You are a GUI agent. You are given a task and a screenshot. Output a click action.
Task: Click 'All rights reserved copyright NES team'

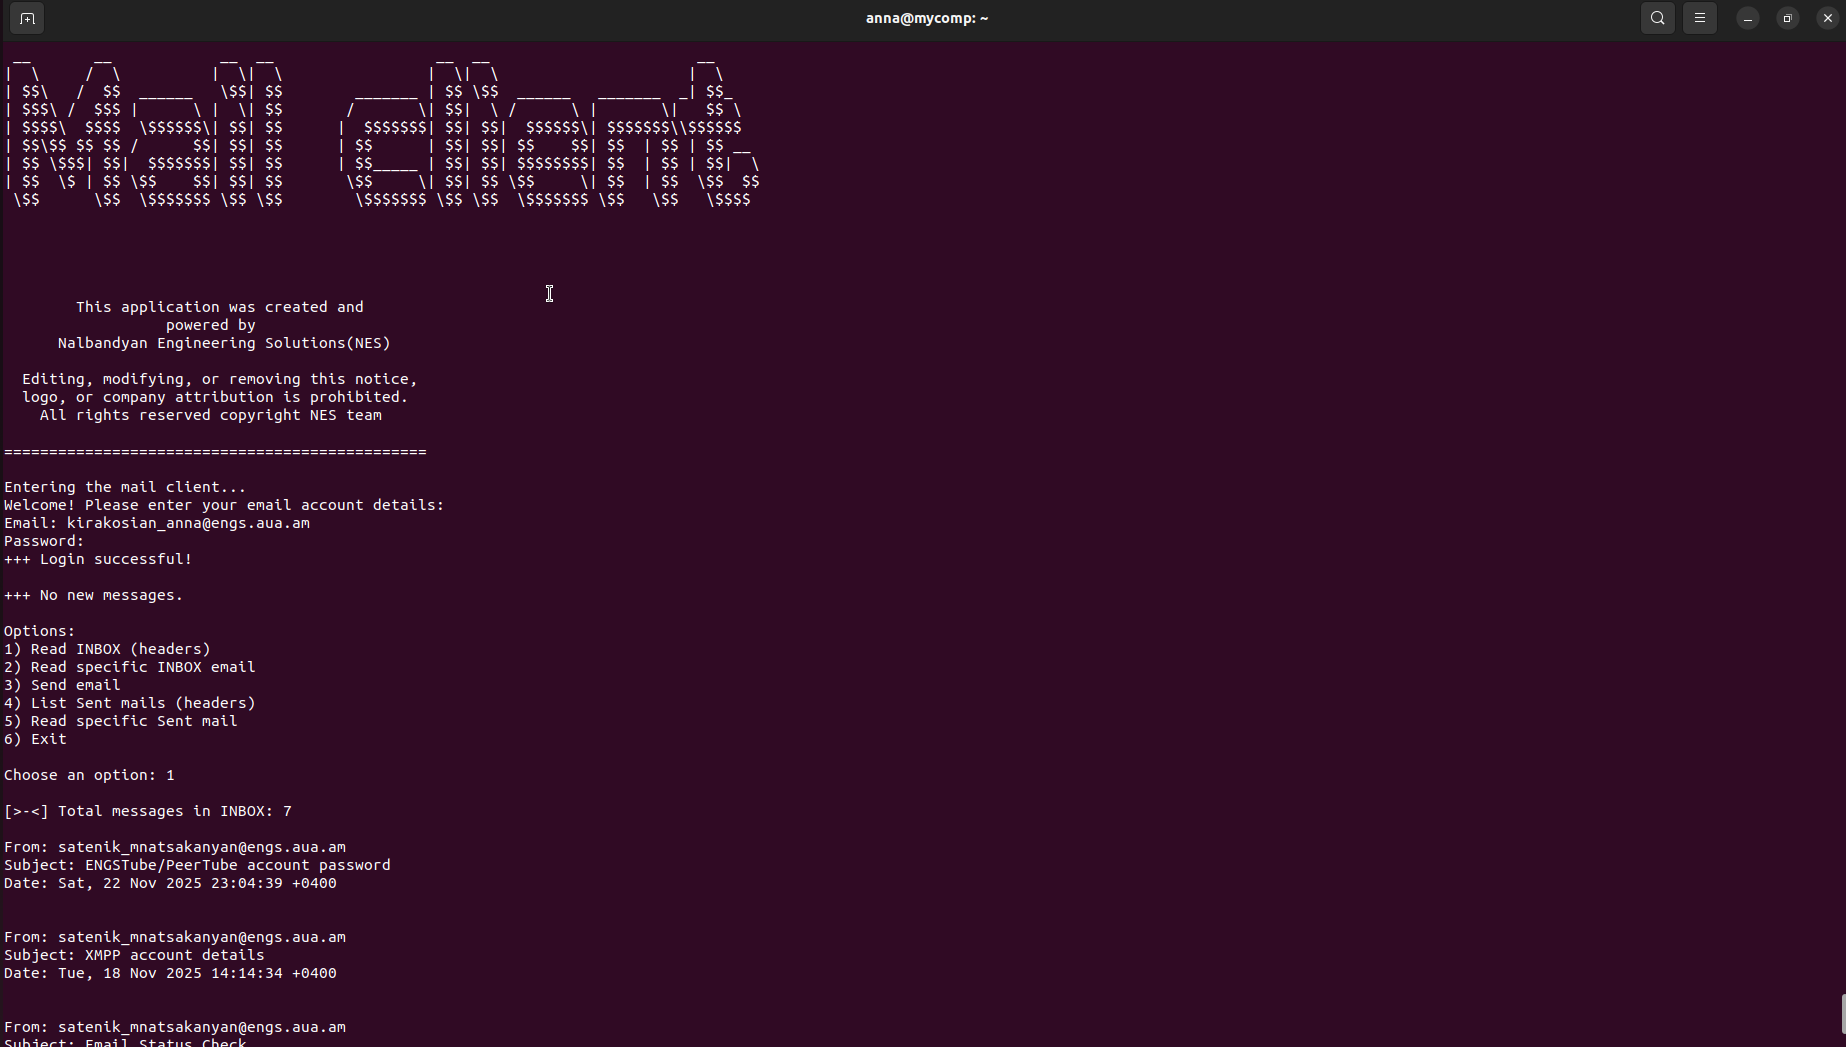(211, 416)
